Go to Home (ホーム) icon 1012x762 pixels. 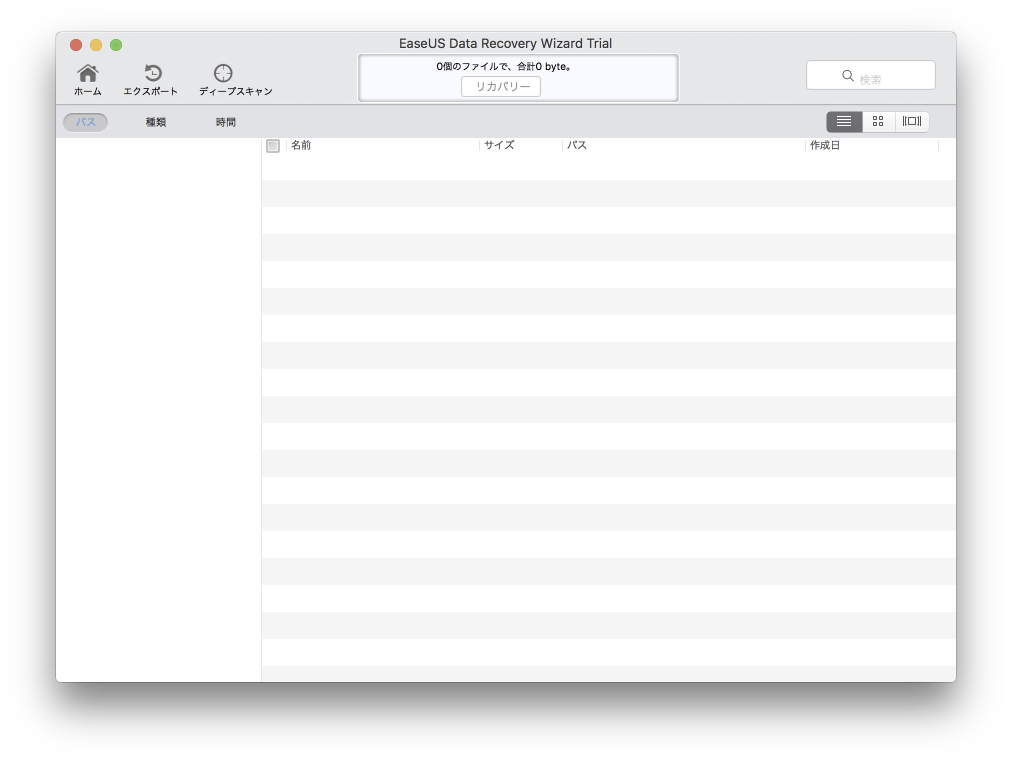[x=88, y=73]
